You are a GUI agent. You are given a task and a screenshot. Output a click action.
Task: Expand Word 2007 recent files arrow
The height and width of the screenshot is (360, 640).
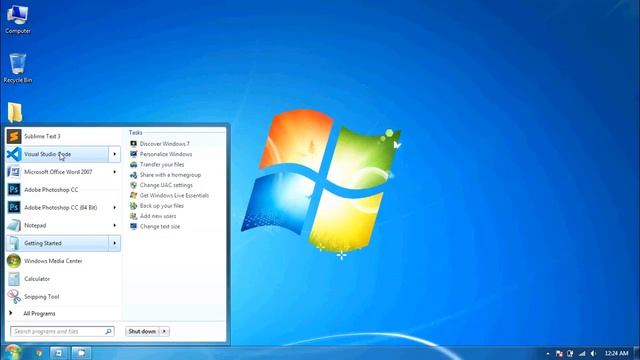click(x=115, y=172)
